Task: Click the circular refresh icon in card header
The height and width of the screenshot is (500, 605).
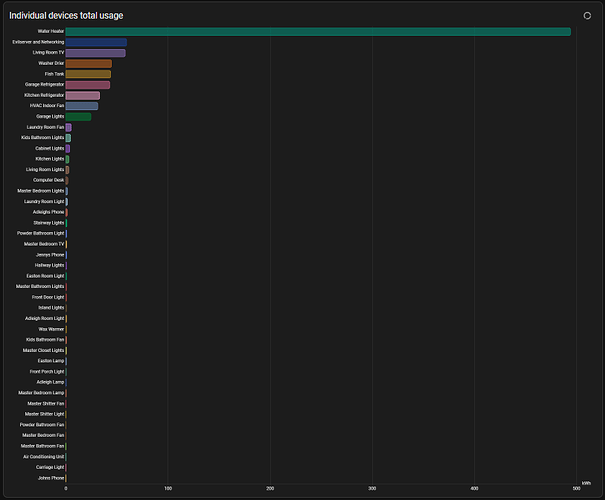Action: pos(587,15)
